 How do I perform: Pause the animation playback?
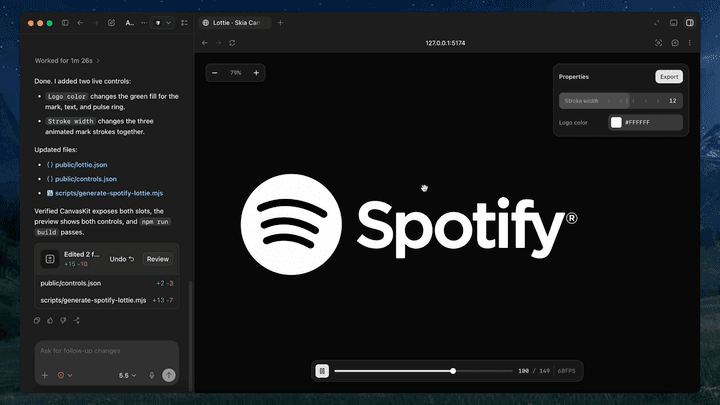[322, 371]
